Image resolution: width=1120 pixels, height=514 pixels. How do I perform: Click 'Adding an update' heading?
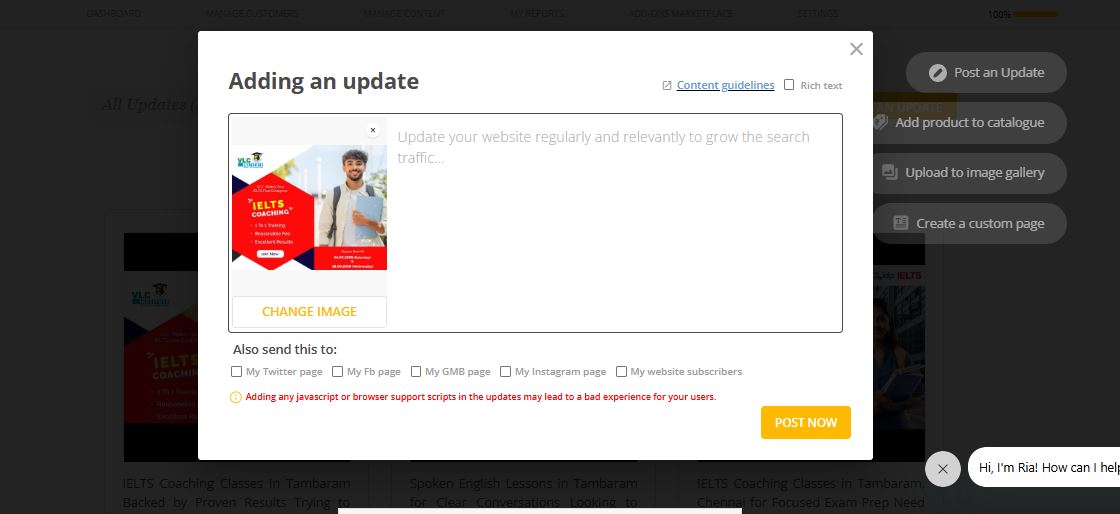coord(324,81)
